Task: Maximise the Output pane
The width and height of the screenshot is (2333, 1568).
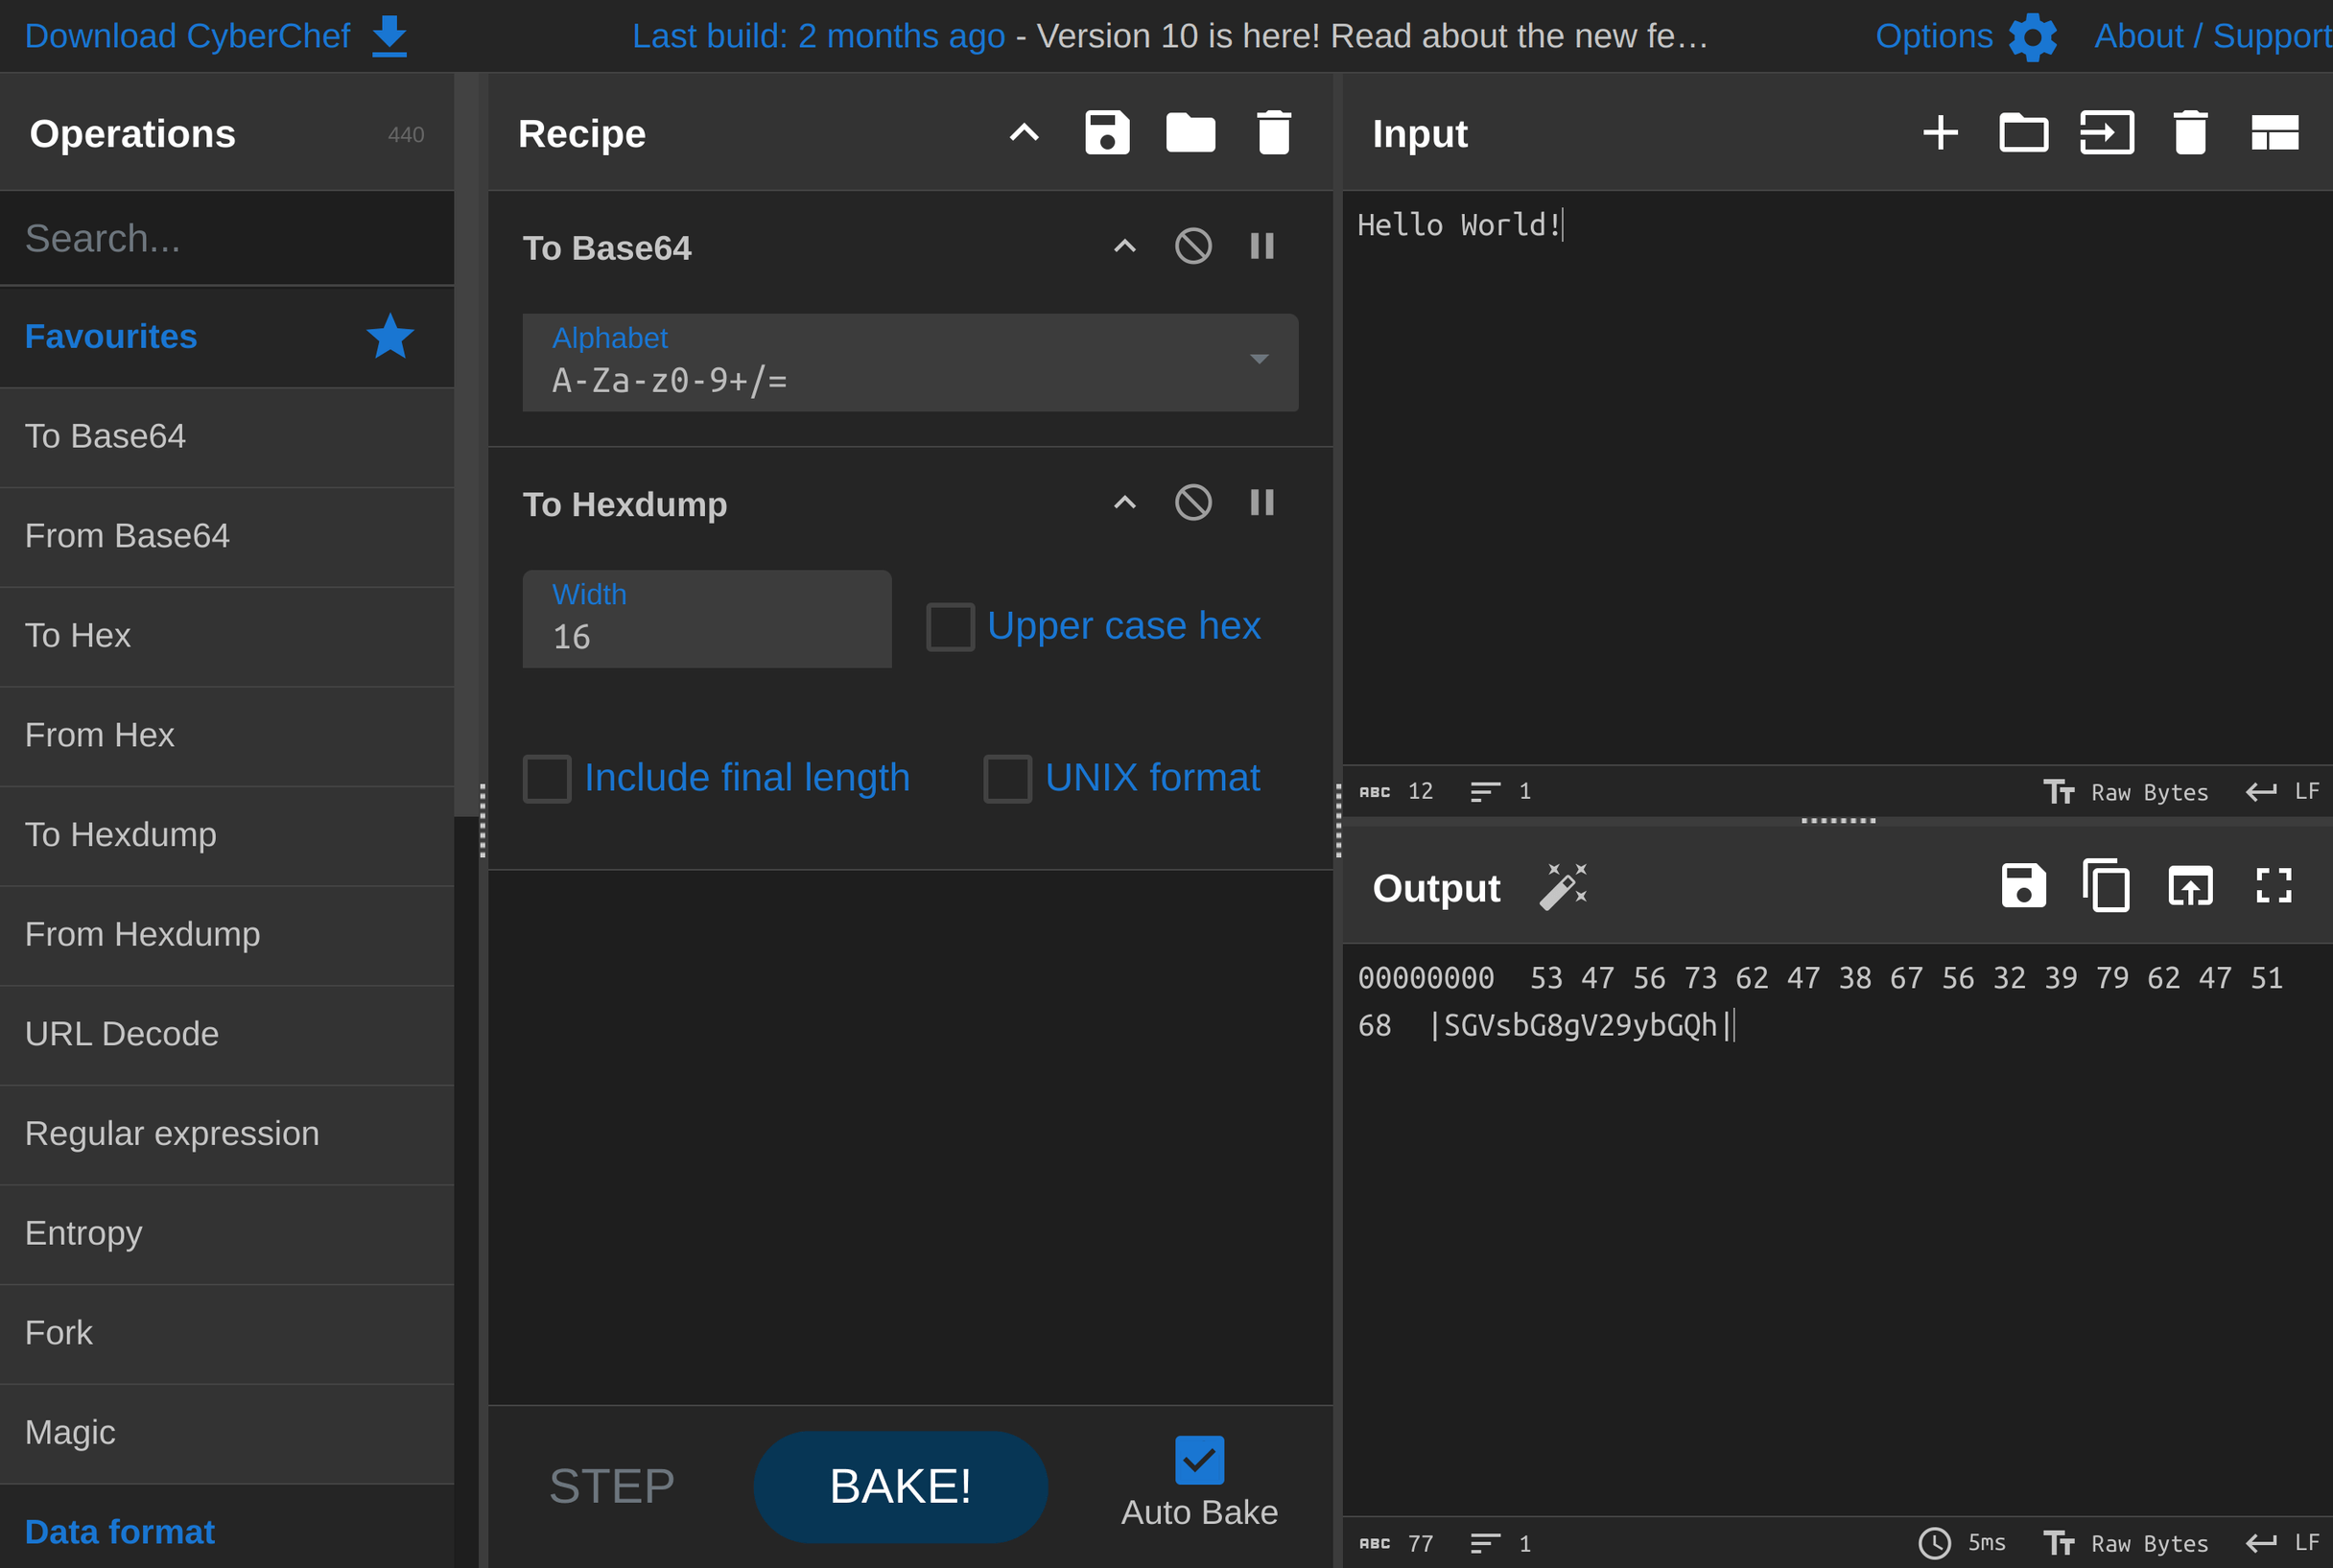Action: tap(2274, 886)
